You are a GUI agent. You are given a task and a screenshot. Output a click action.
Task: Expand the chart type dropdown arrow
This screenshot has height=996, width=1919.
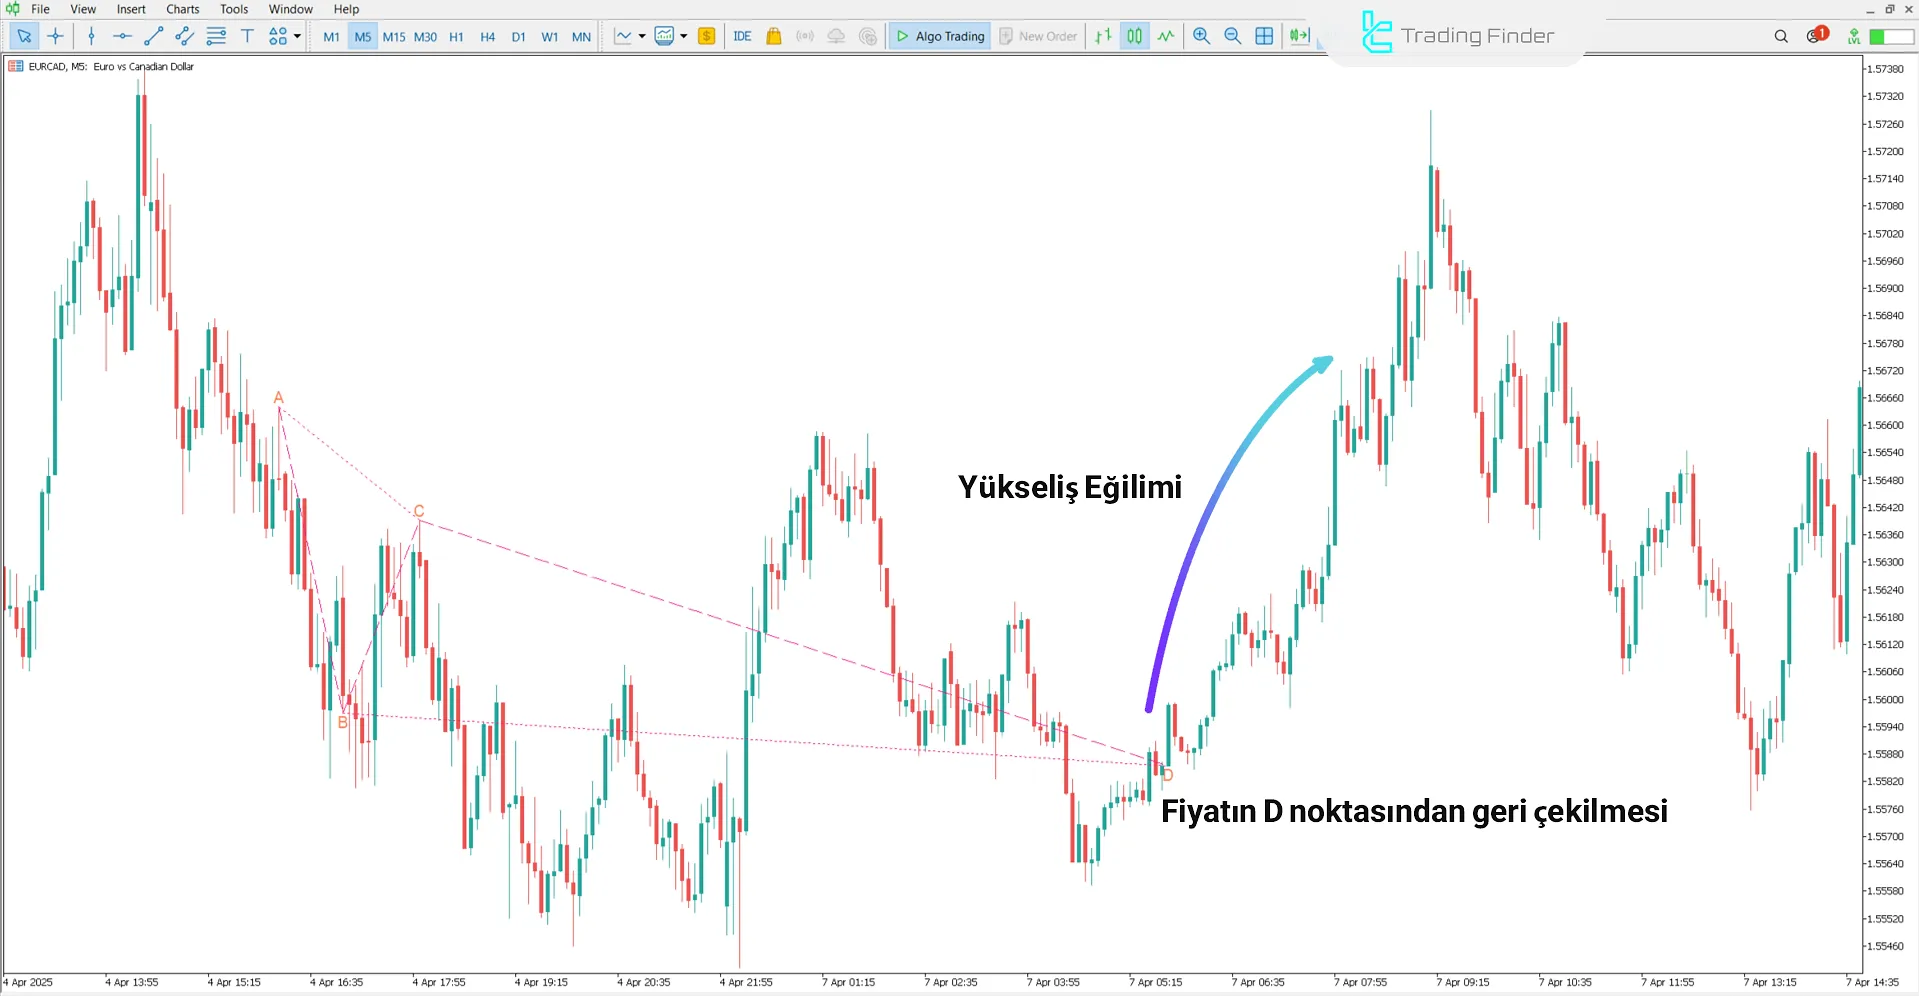(x=643, y=38)
